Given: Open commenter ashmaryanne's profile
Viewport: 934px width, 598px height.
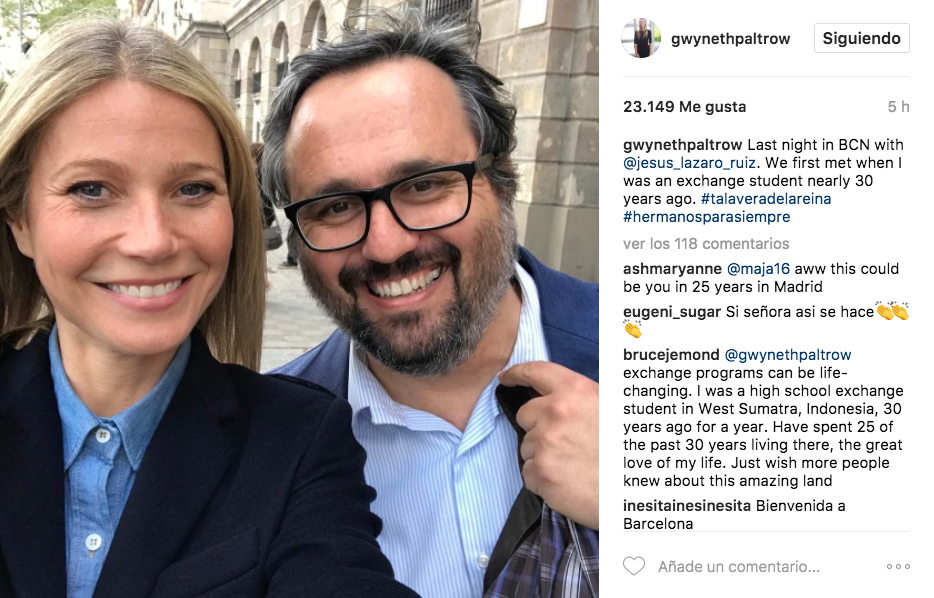Looking at the screenshot, I should pos(672,269).
